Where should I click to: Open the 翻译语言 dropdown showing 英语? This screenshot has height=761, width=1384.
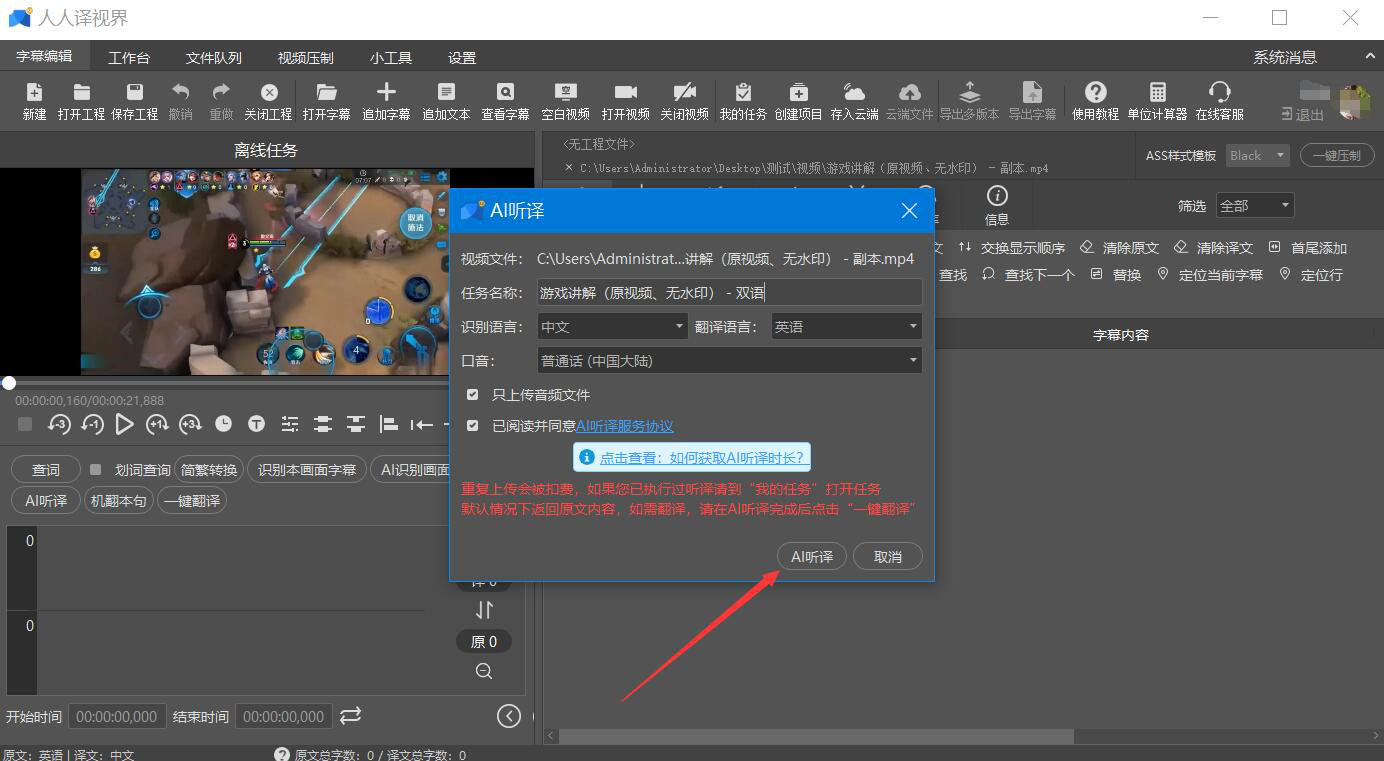(x=846, y=327)
